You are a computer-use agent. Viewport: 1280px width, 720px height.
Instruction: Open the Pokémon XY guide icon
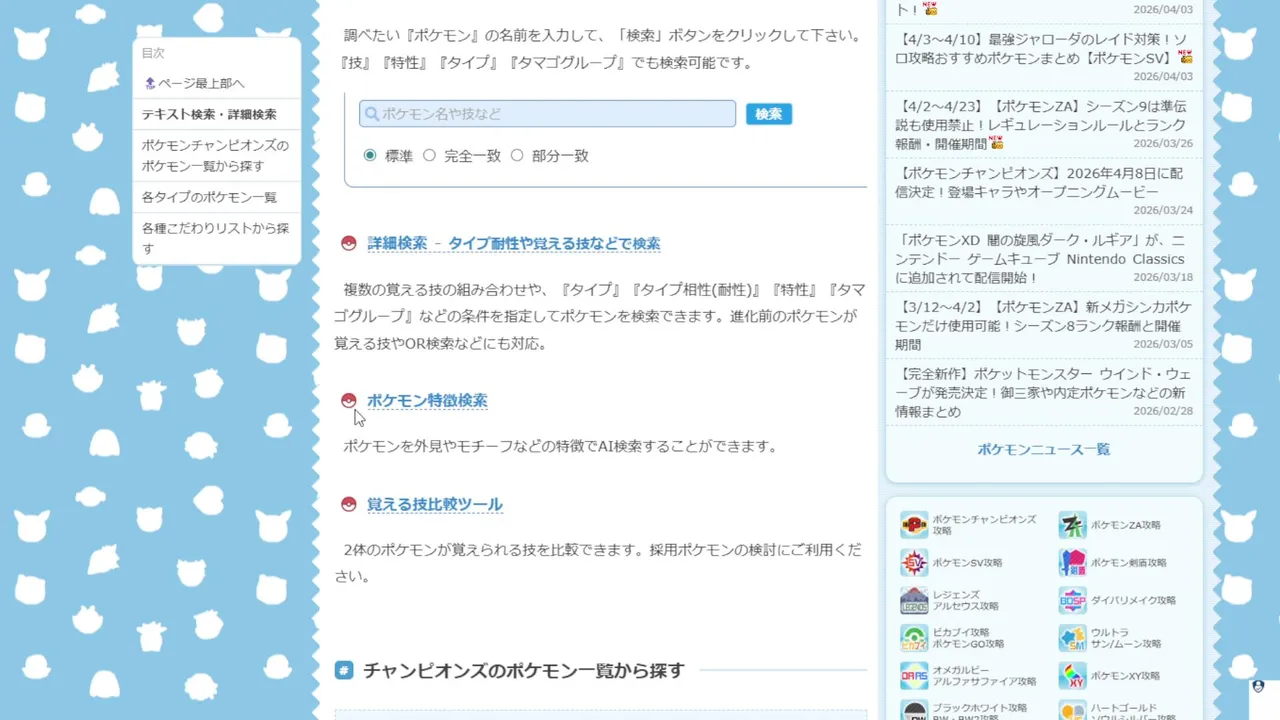pos(1073,676)
